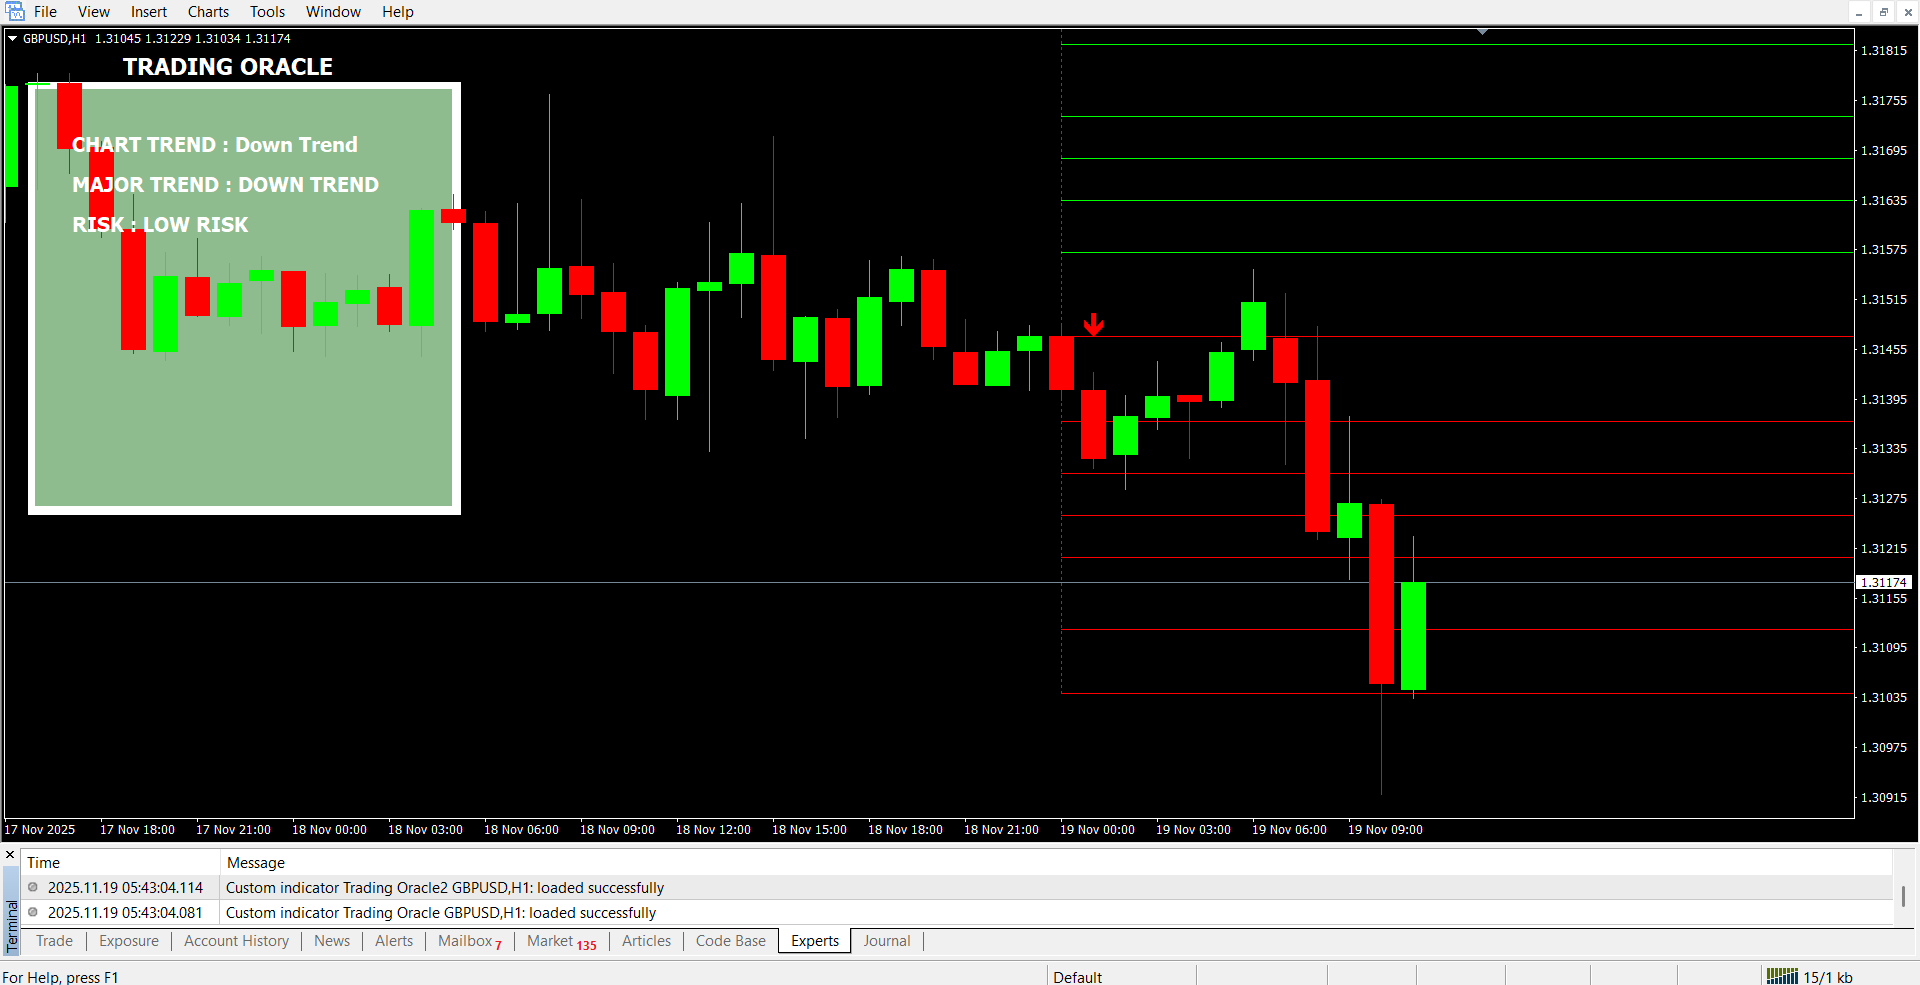Viewport: 1920px width, 985px height.
Task: Select the Market tab with 135 items
Action: [561, 941]
